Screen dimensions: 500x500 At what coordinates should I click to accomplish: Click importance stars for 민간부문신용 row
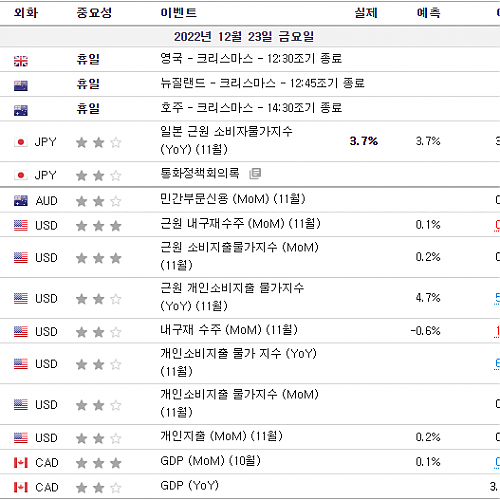coord(98,201)
